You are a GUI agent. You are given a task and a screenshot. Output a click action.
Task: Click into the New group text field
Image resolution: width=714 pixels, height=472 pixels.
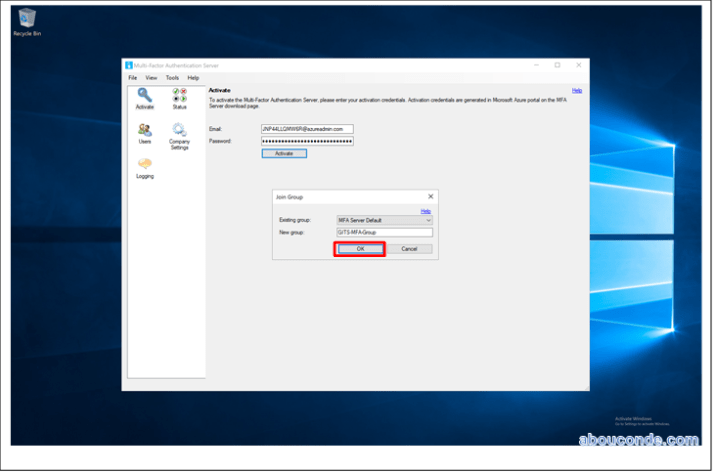(x=384, y=232)
